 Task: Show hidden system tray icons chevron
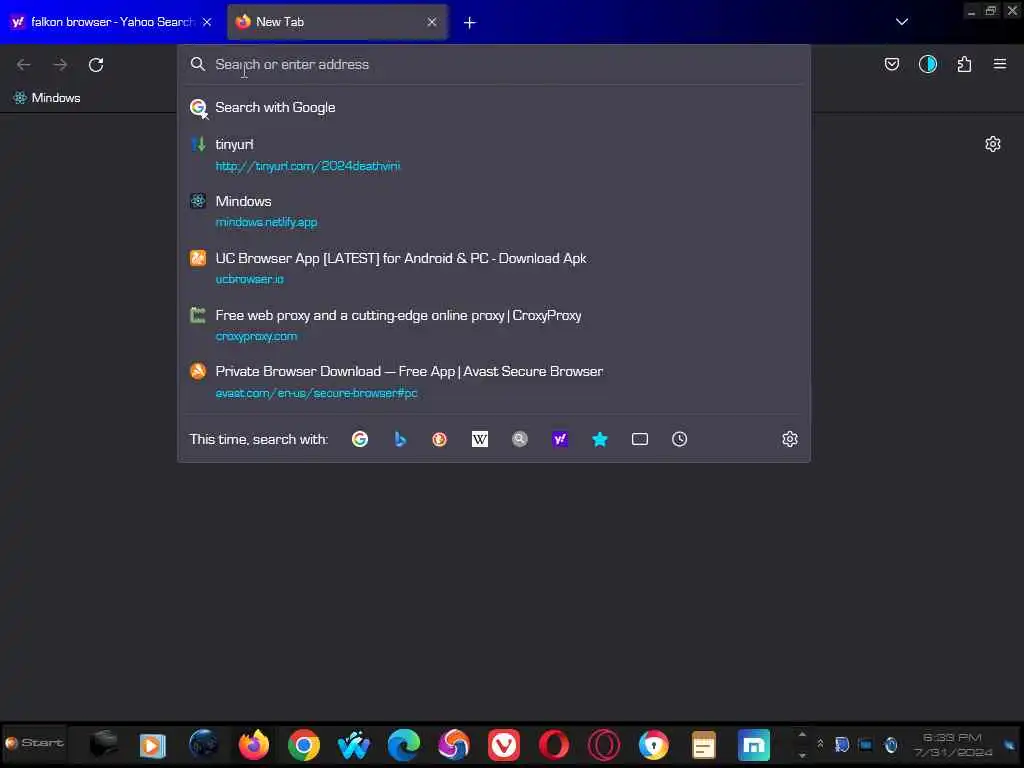click(820, 744)
